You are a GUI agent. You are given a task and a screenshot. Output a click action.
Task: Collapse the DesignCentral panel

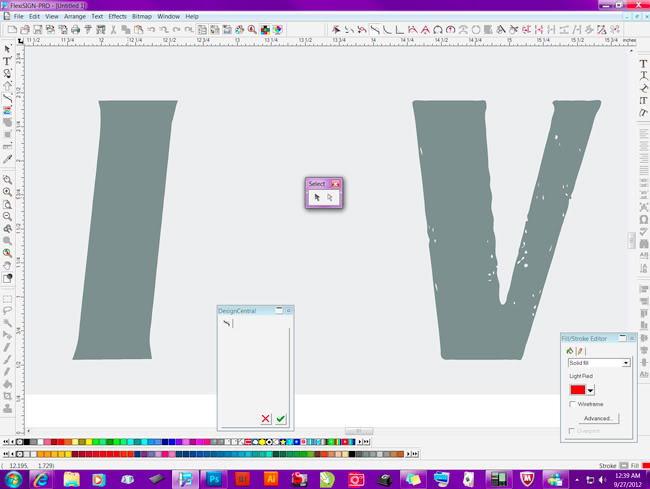(279, 310)
